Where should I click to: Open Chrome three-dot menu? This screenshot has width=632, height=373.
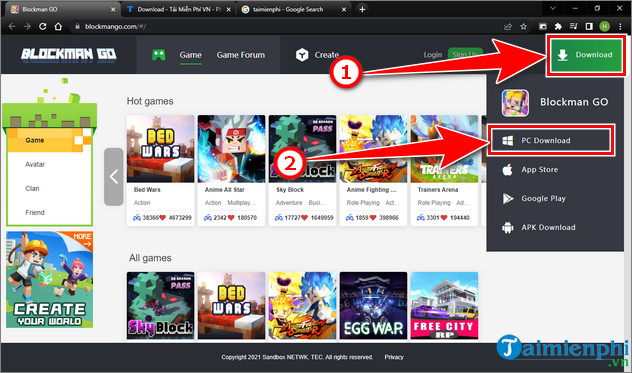pos(620,27)
